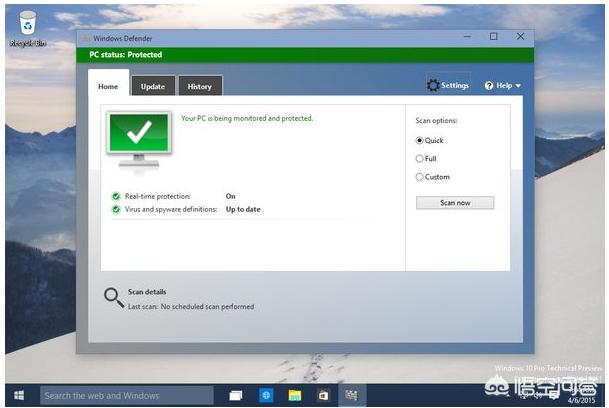609x408 pixels.
Task: Click the 'PC status: Protected' text
Action: (x=126, y=55)
